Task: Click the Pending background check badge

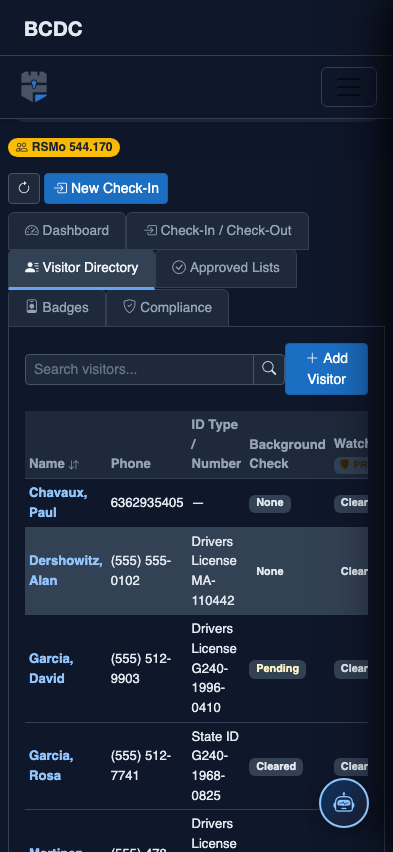Action: pos(277,669)
